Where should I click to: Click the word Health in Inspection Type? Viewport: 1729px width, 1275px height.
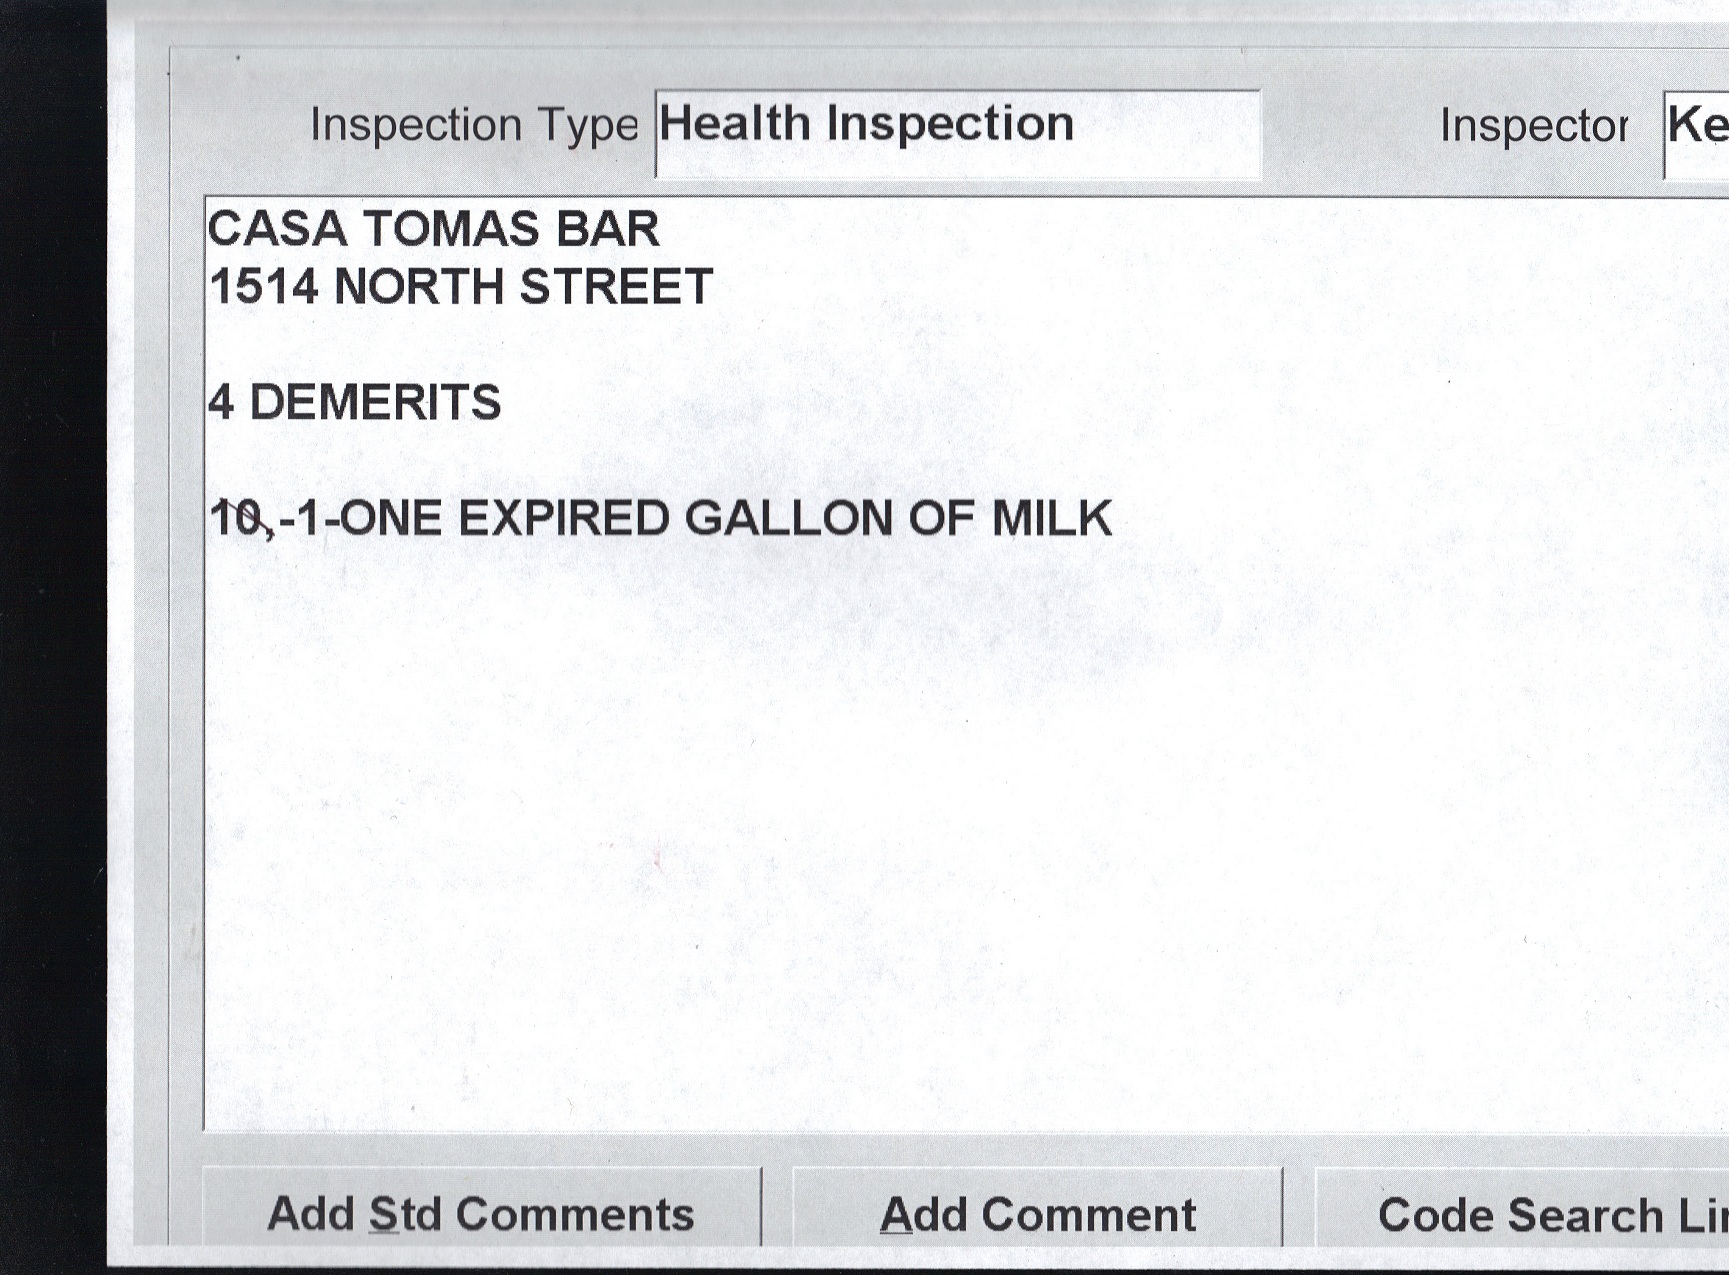point(735,124)
